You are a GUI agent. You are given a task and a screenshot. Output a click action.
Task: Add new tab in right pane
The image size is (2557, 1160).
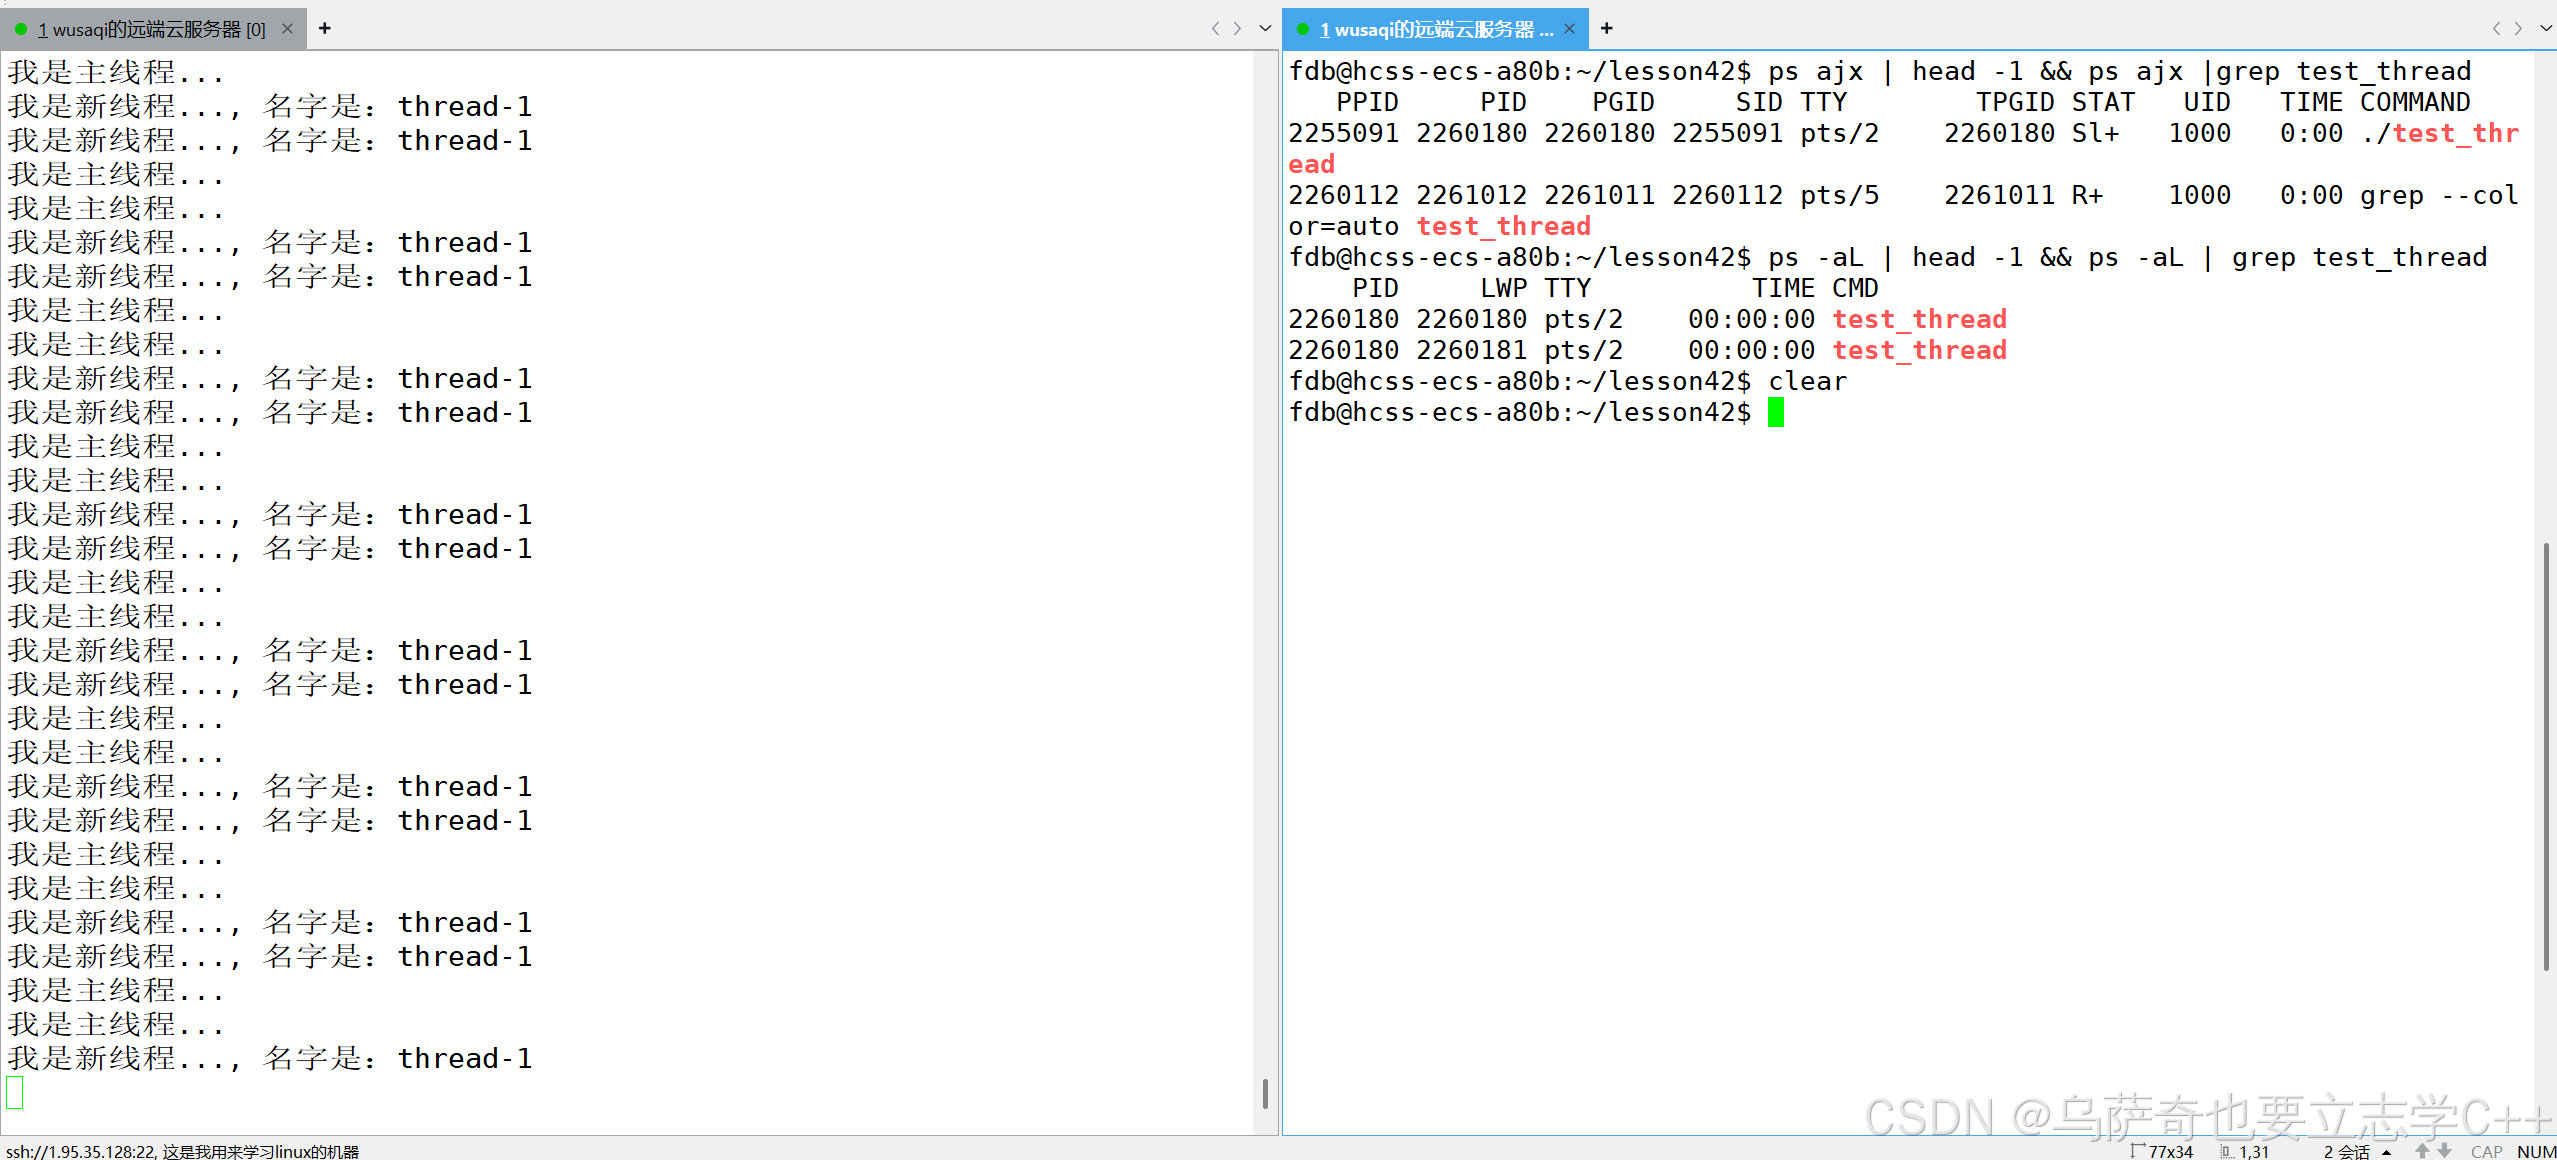(x=1607, y=29)
